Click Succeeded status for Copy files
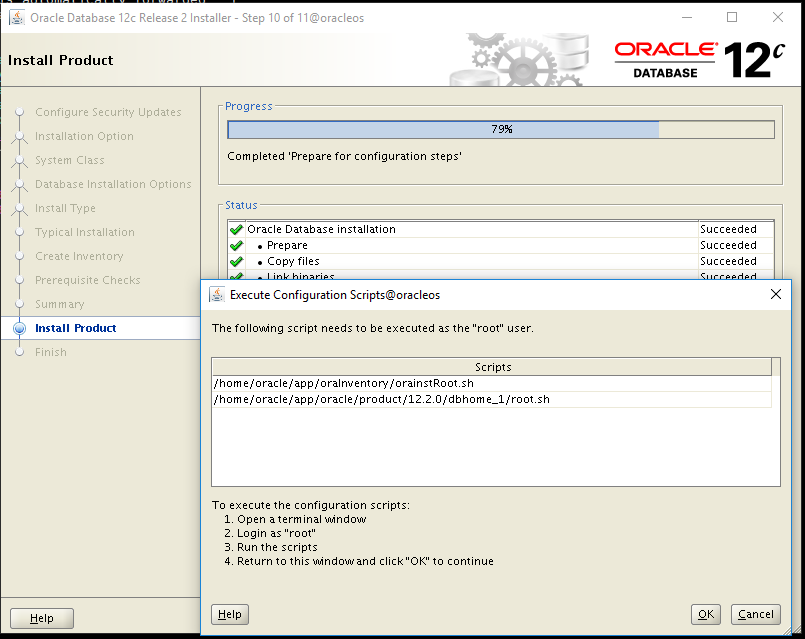Screen dimensions: 805x639 pos(728,261)
